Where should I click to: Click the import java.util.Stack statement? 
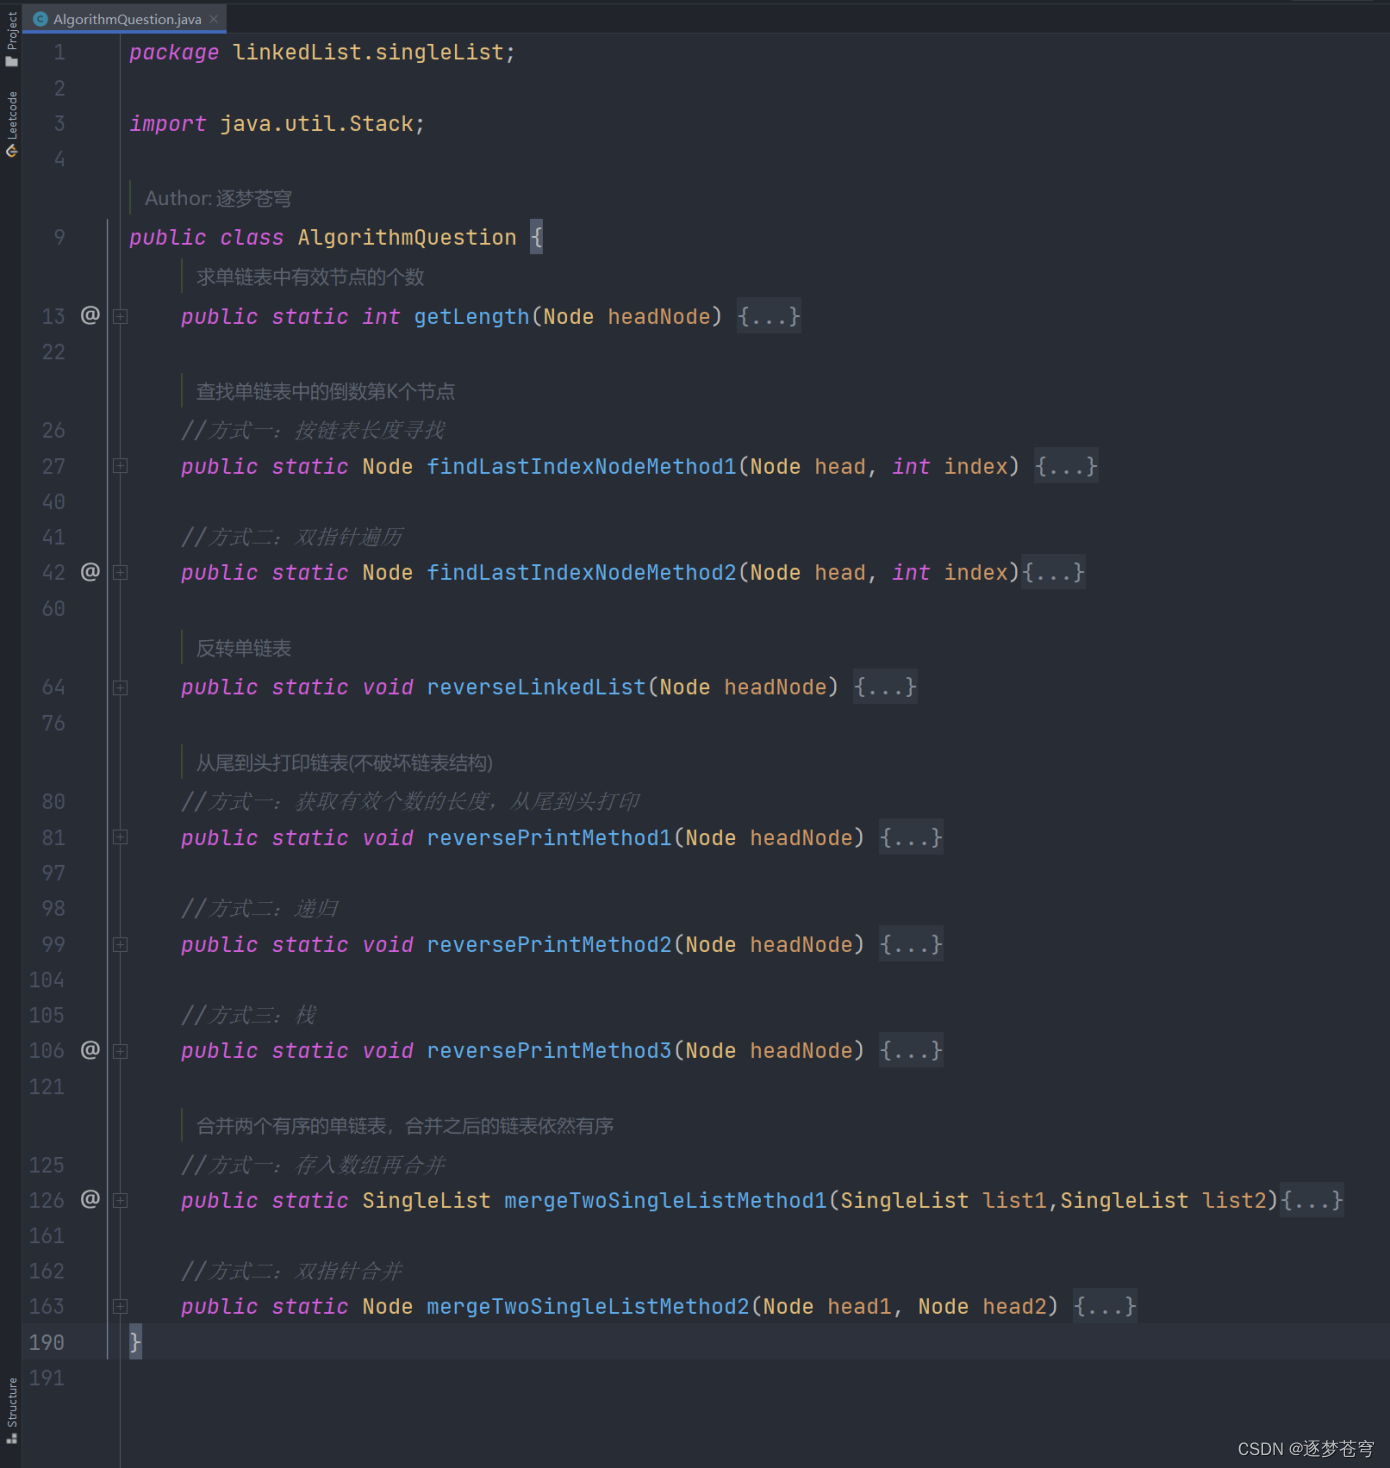pos(277,124)
